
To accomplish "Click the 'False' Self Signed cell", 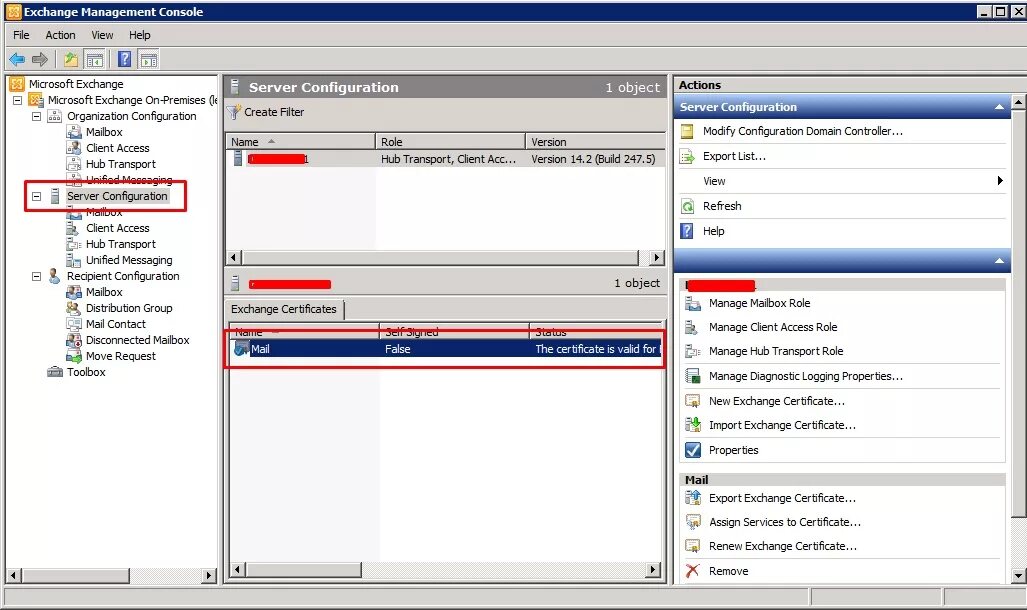I will (398, 349).
